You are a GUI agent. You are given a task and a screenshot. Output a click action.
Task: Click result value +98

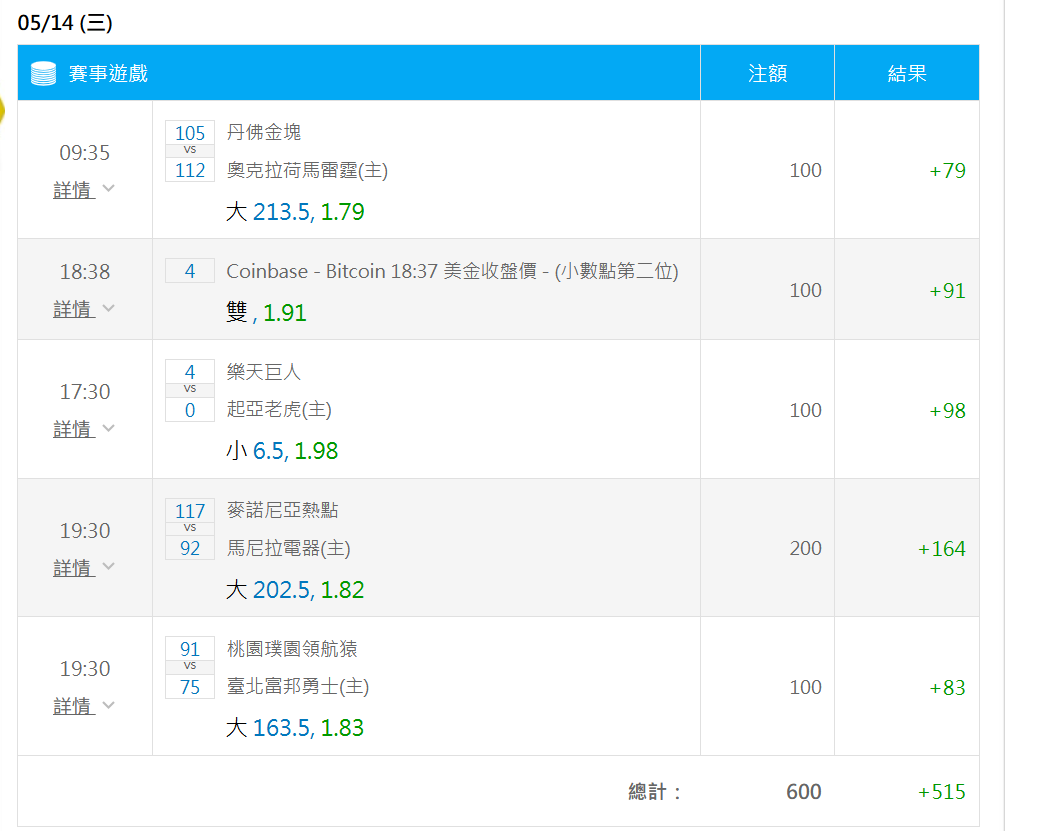947,411
